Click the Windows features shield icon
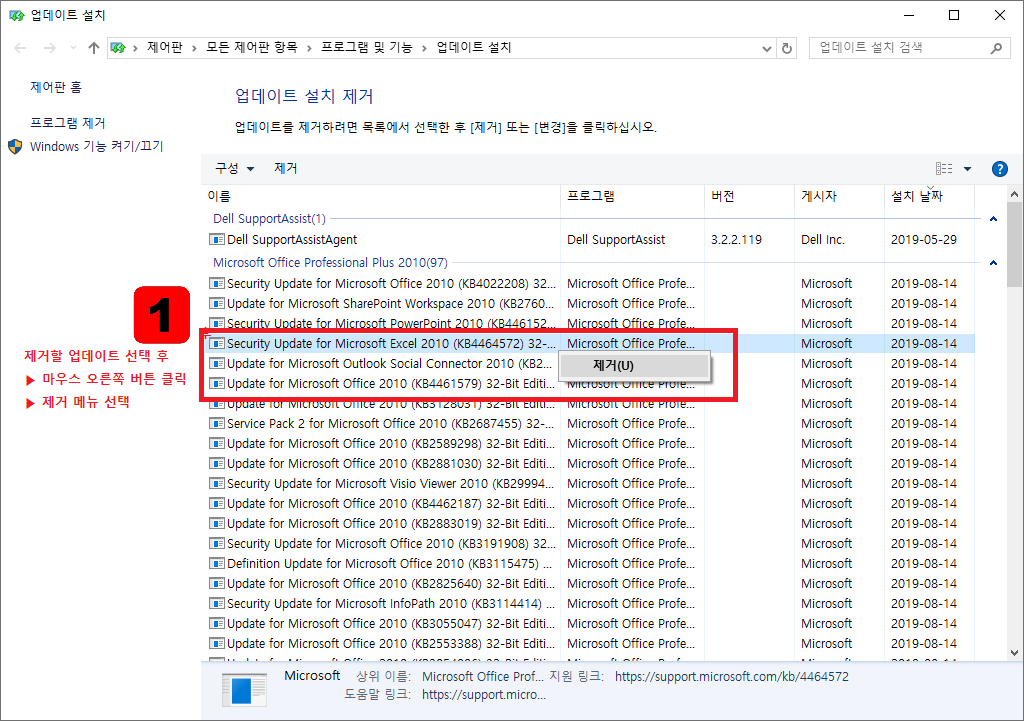The height and width of the screenshot is (721, 1024). click(15, 146)
